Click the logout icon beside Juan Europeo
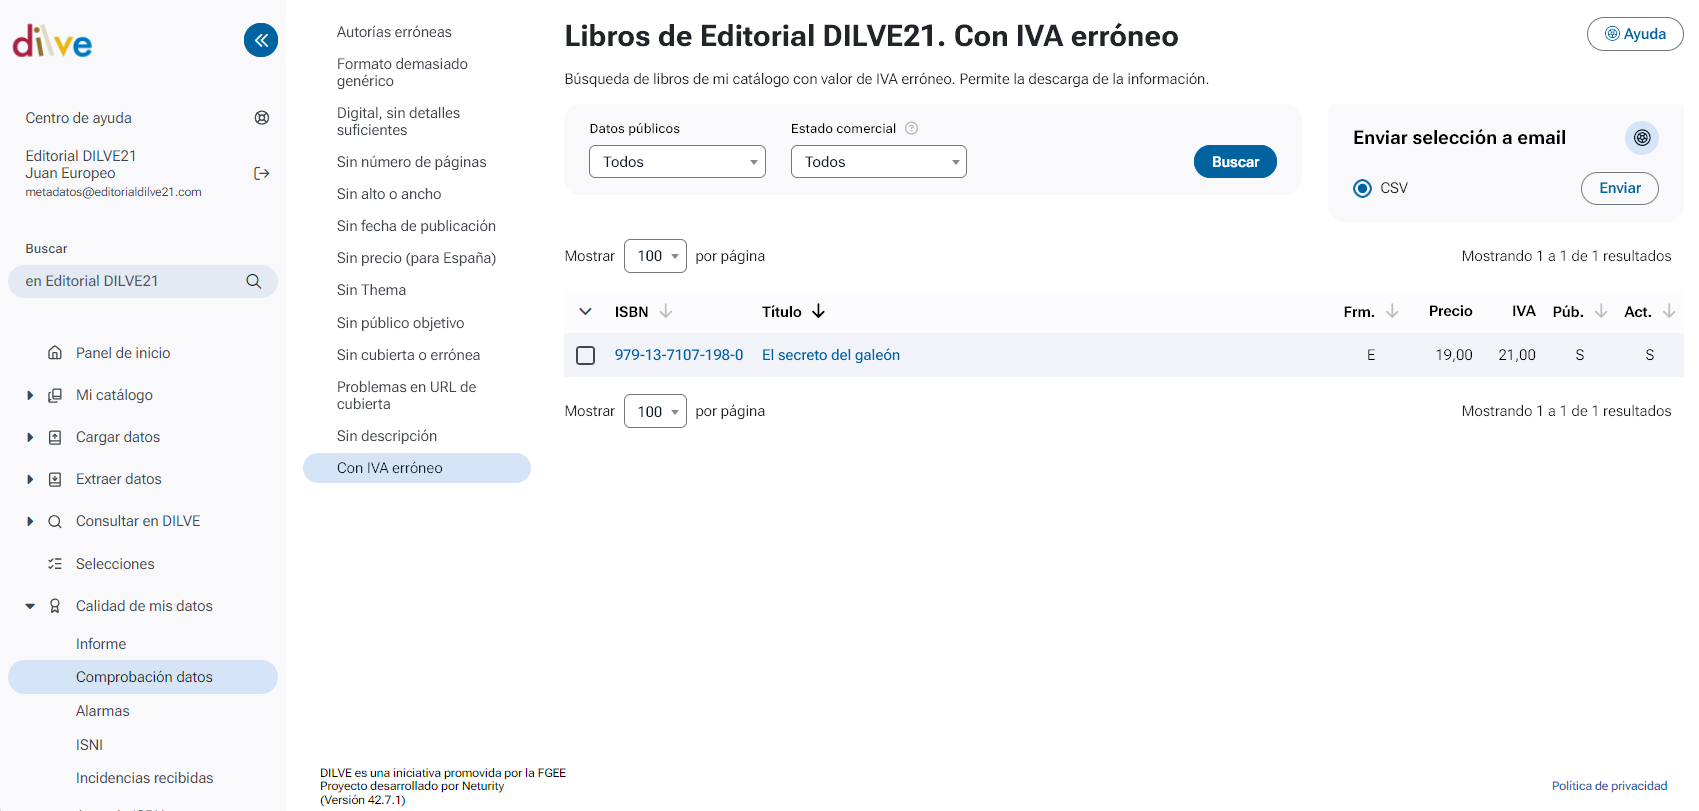 coord(262,174)
